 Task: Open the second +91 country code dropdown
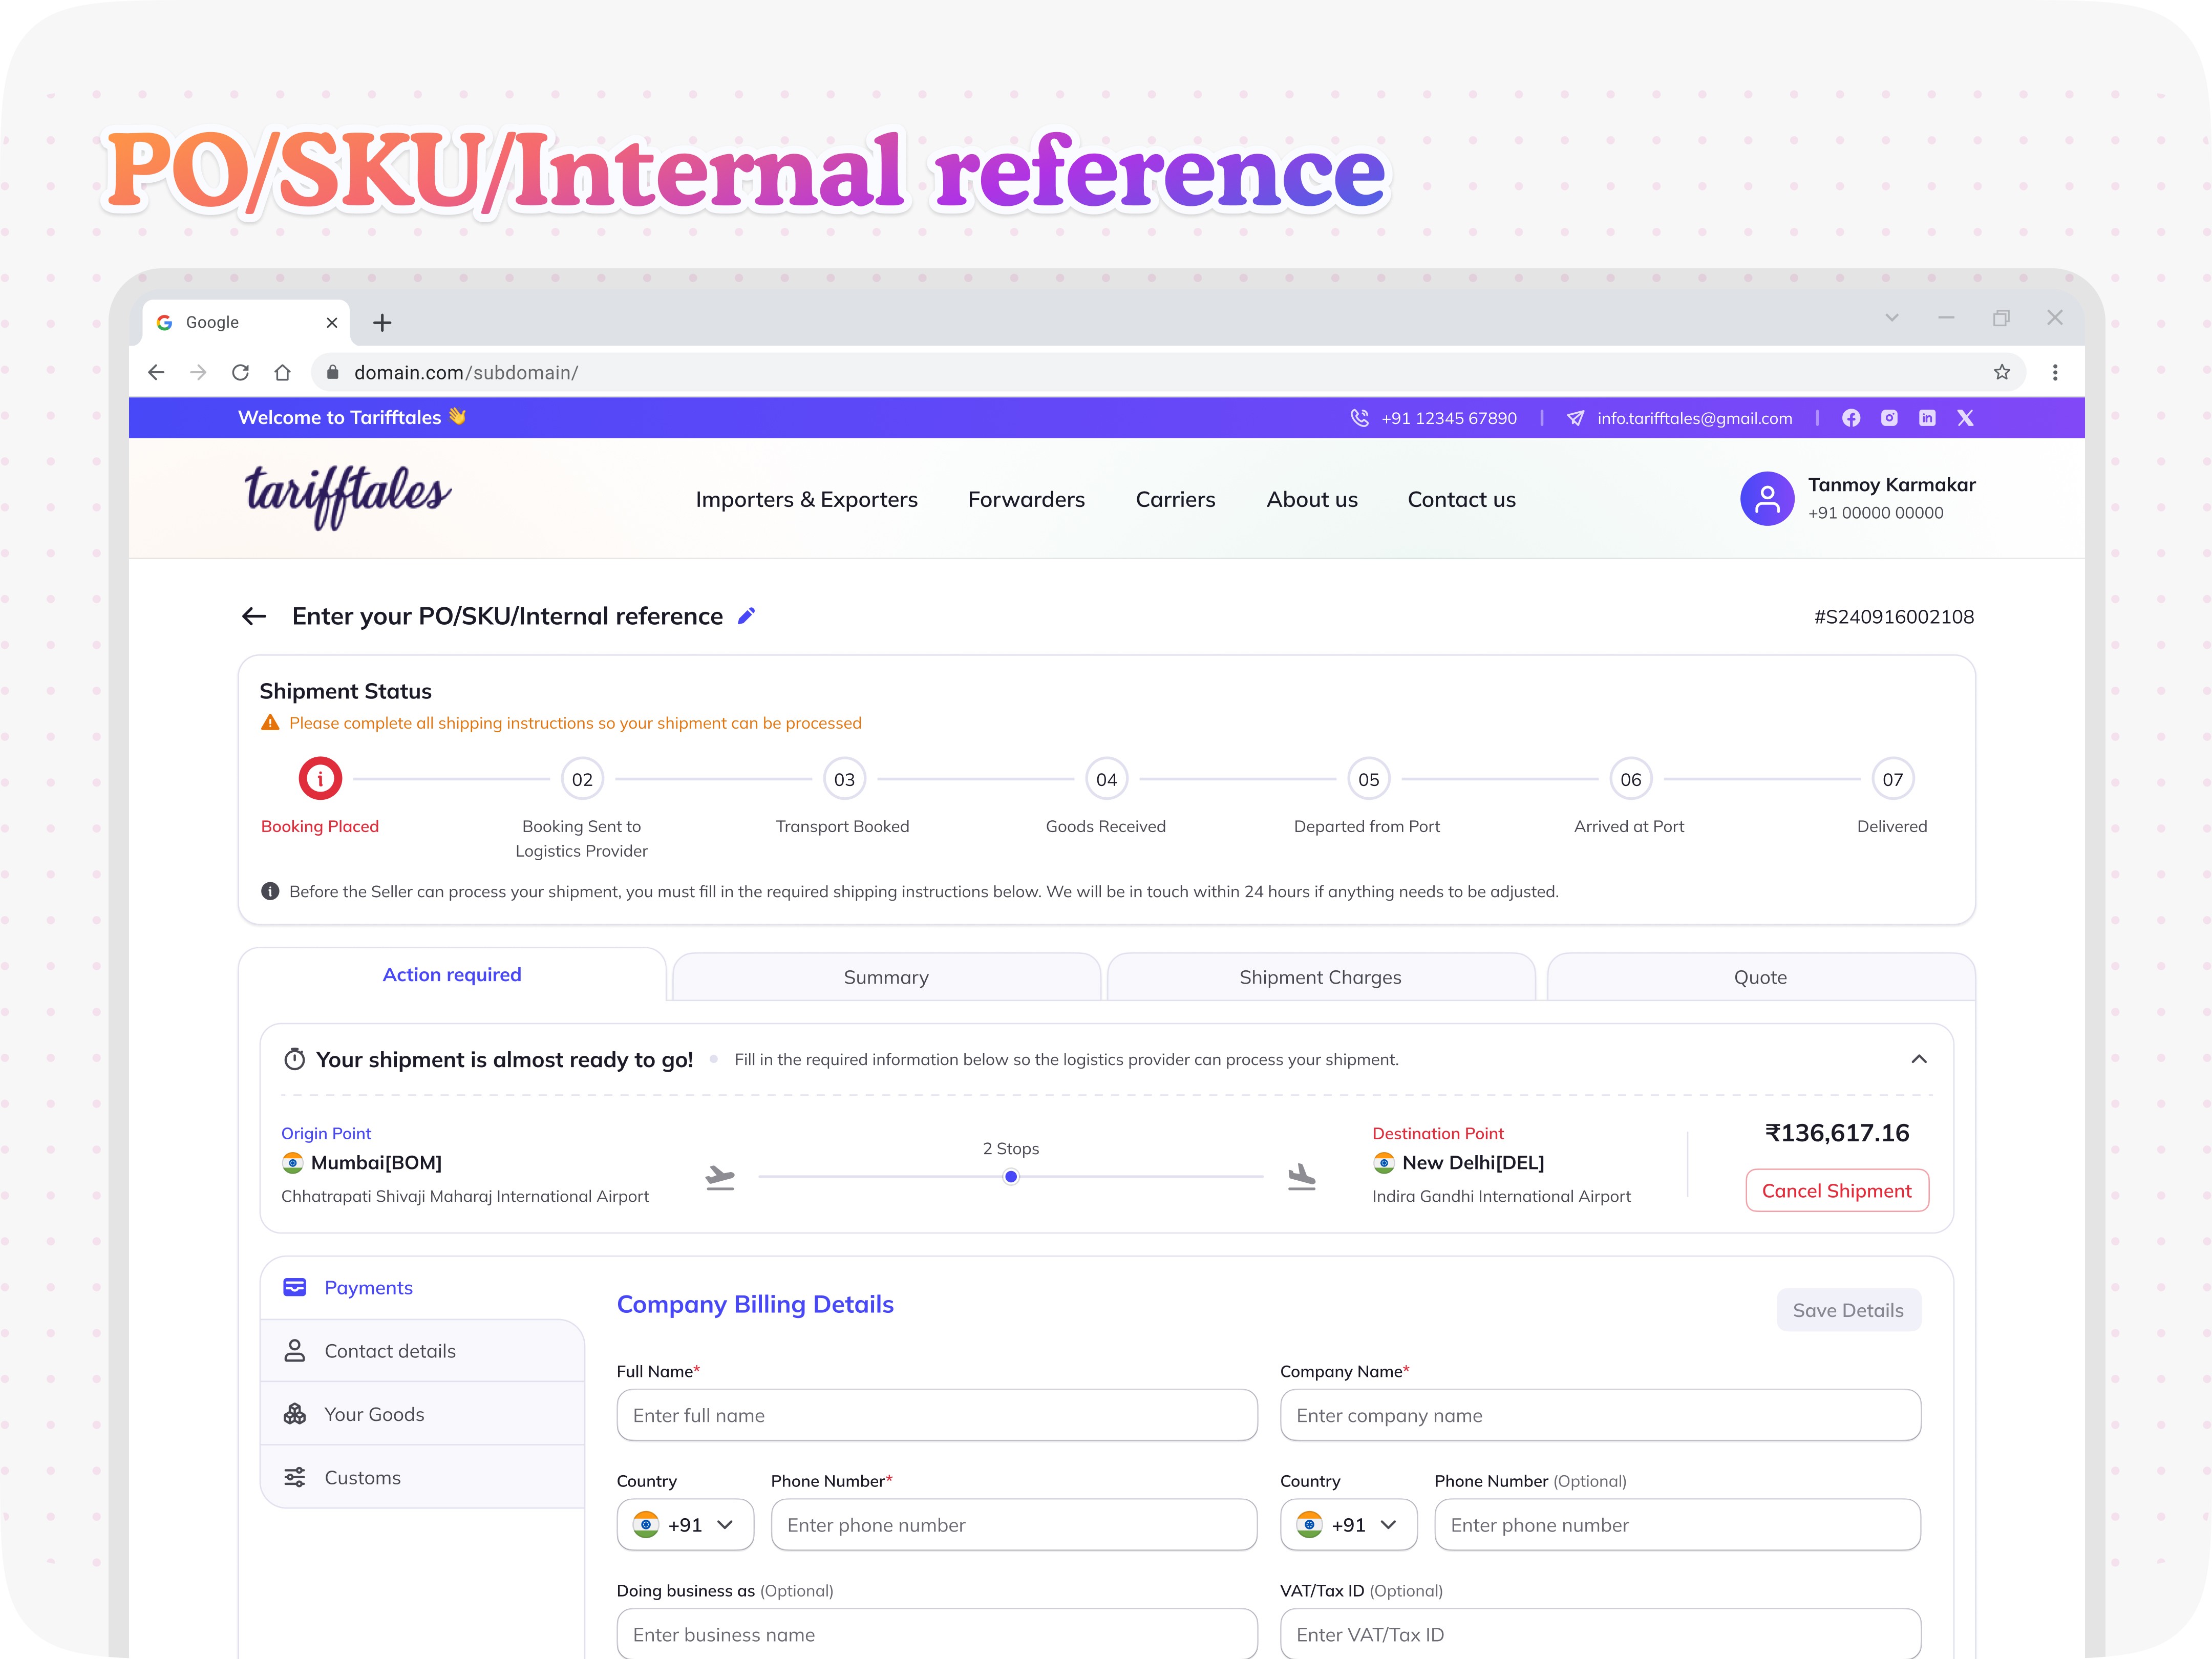click(x=1348, y=1524)
